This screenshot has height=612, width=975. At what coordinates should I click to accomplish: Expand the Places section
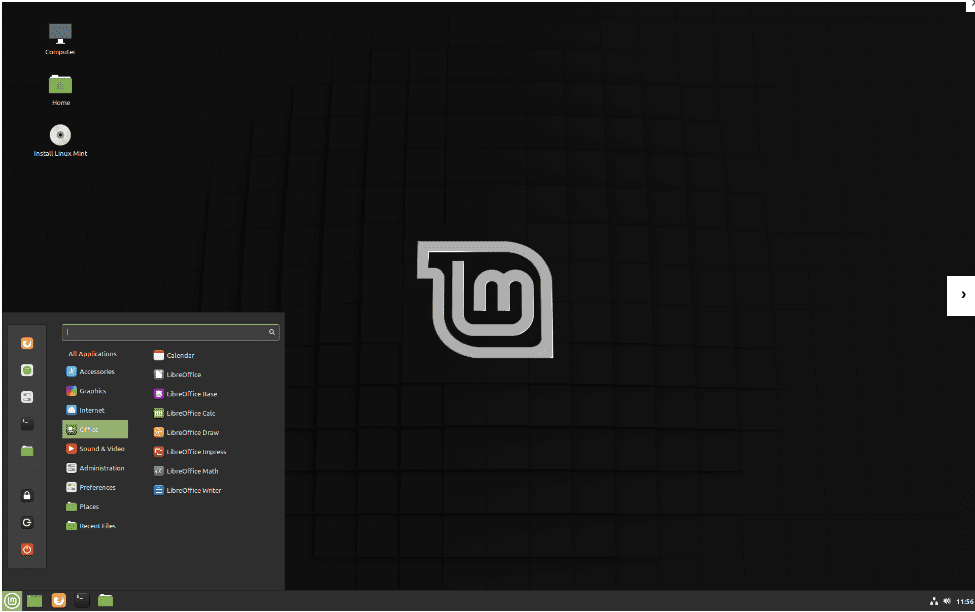[86, 506]
